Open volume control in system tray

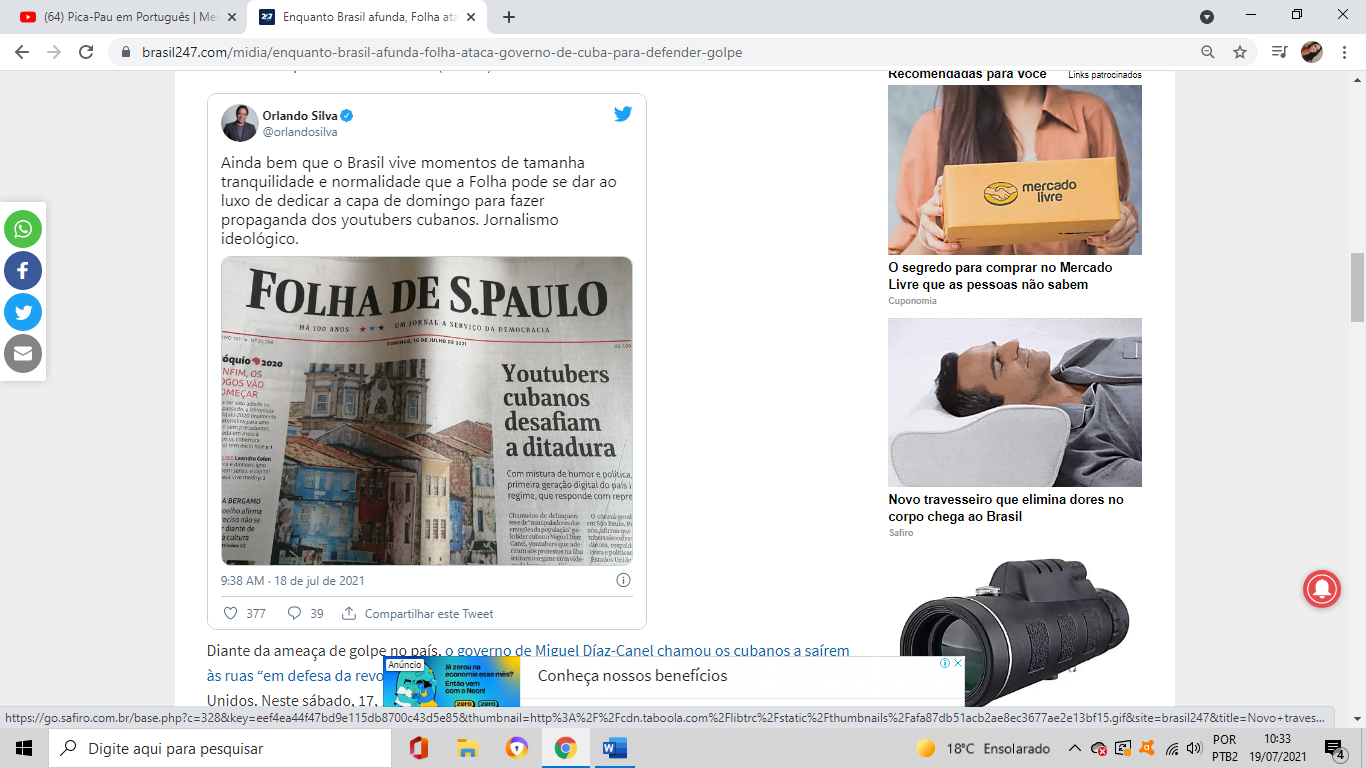(1193, 748)
